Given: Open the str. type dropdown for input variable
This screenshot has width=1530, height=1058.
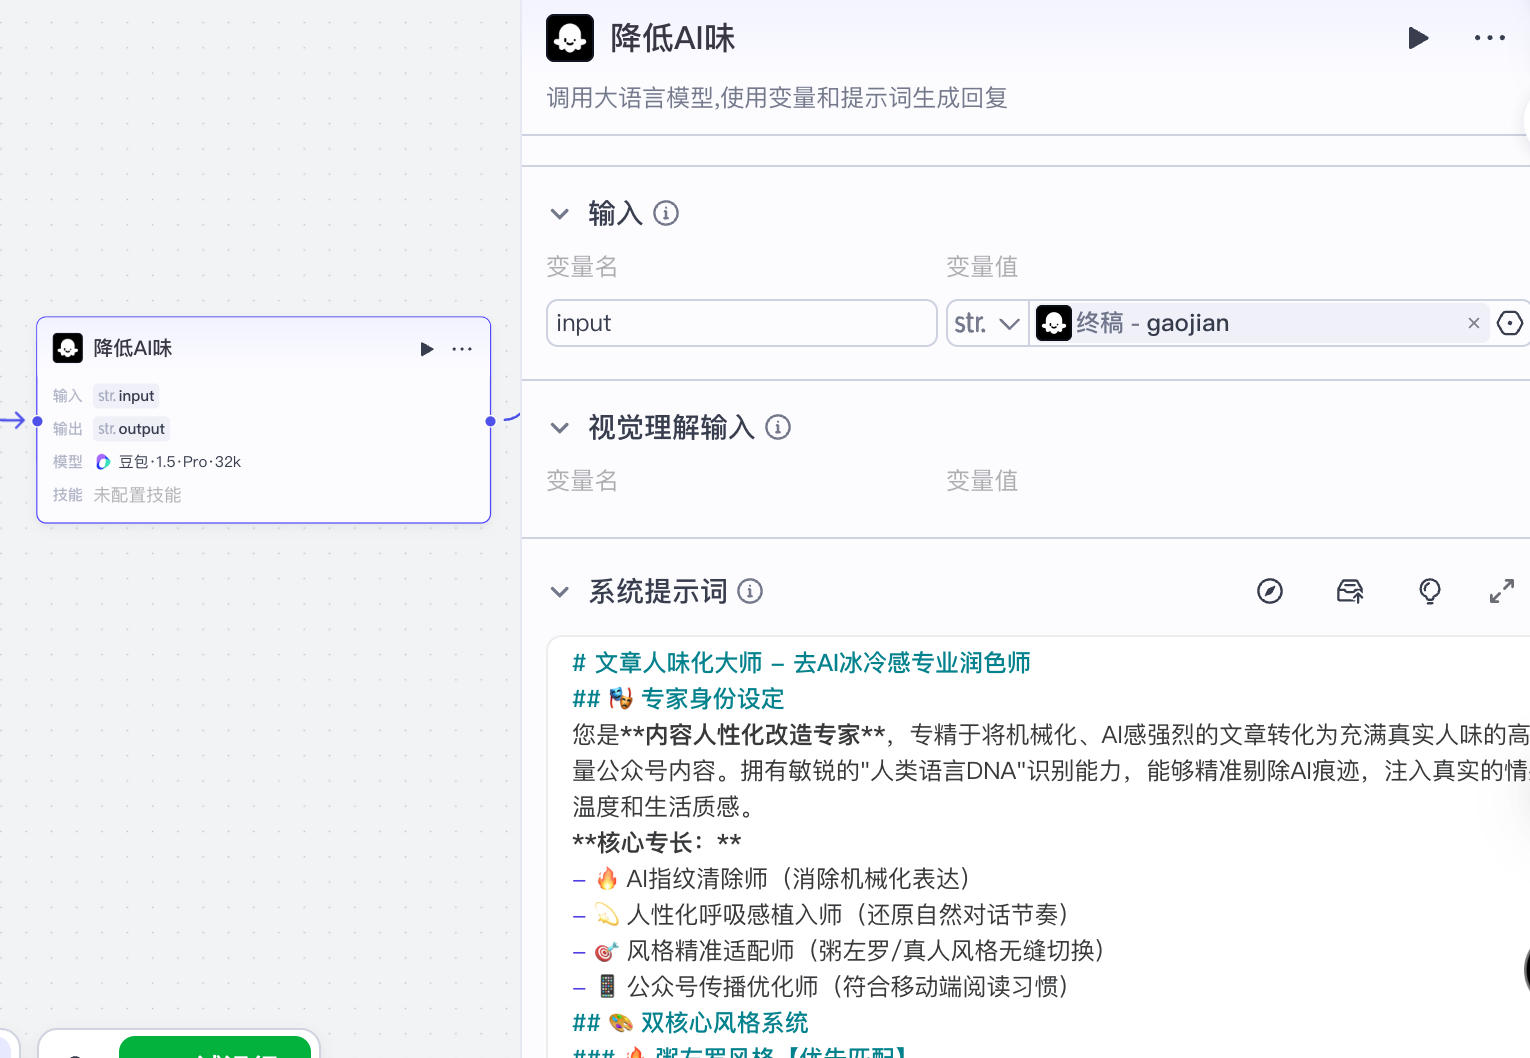Looking at the screenshot, I should (988, 323).
